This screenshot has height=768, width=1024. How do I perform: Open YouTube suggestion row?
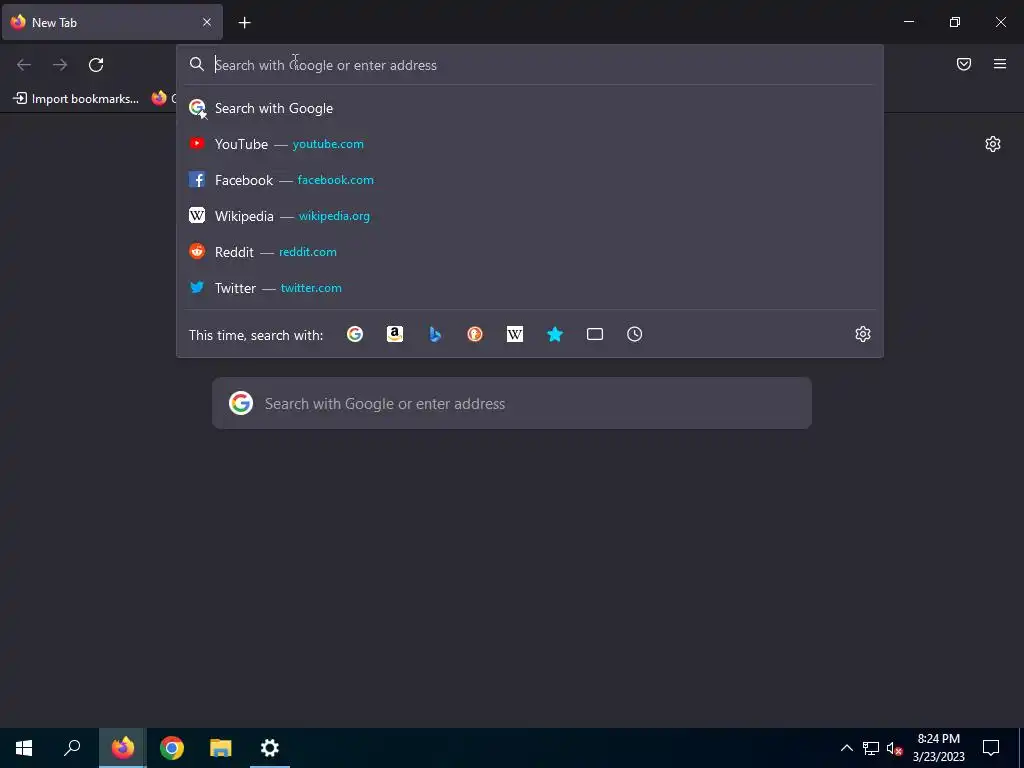[530, 144]
